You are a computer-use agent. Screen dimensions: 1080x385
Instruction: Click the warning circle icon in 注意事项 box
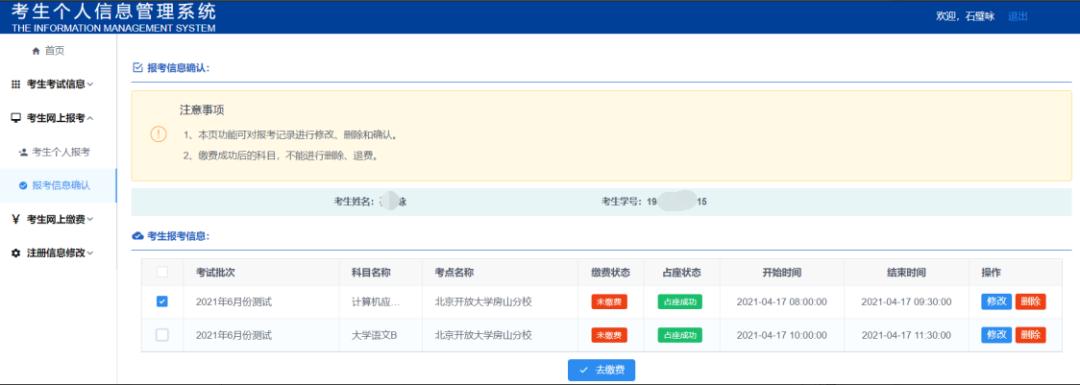(x=158, y=134)
